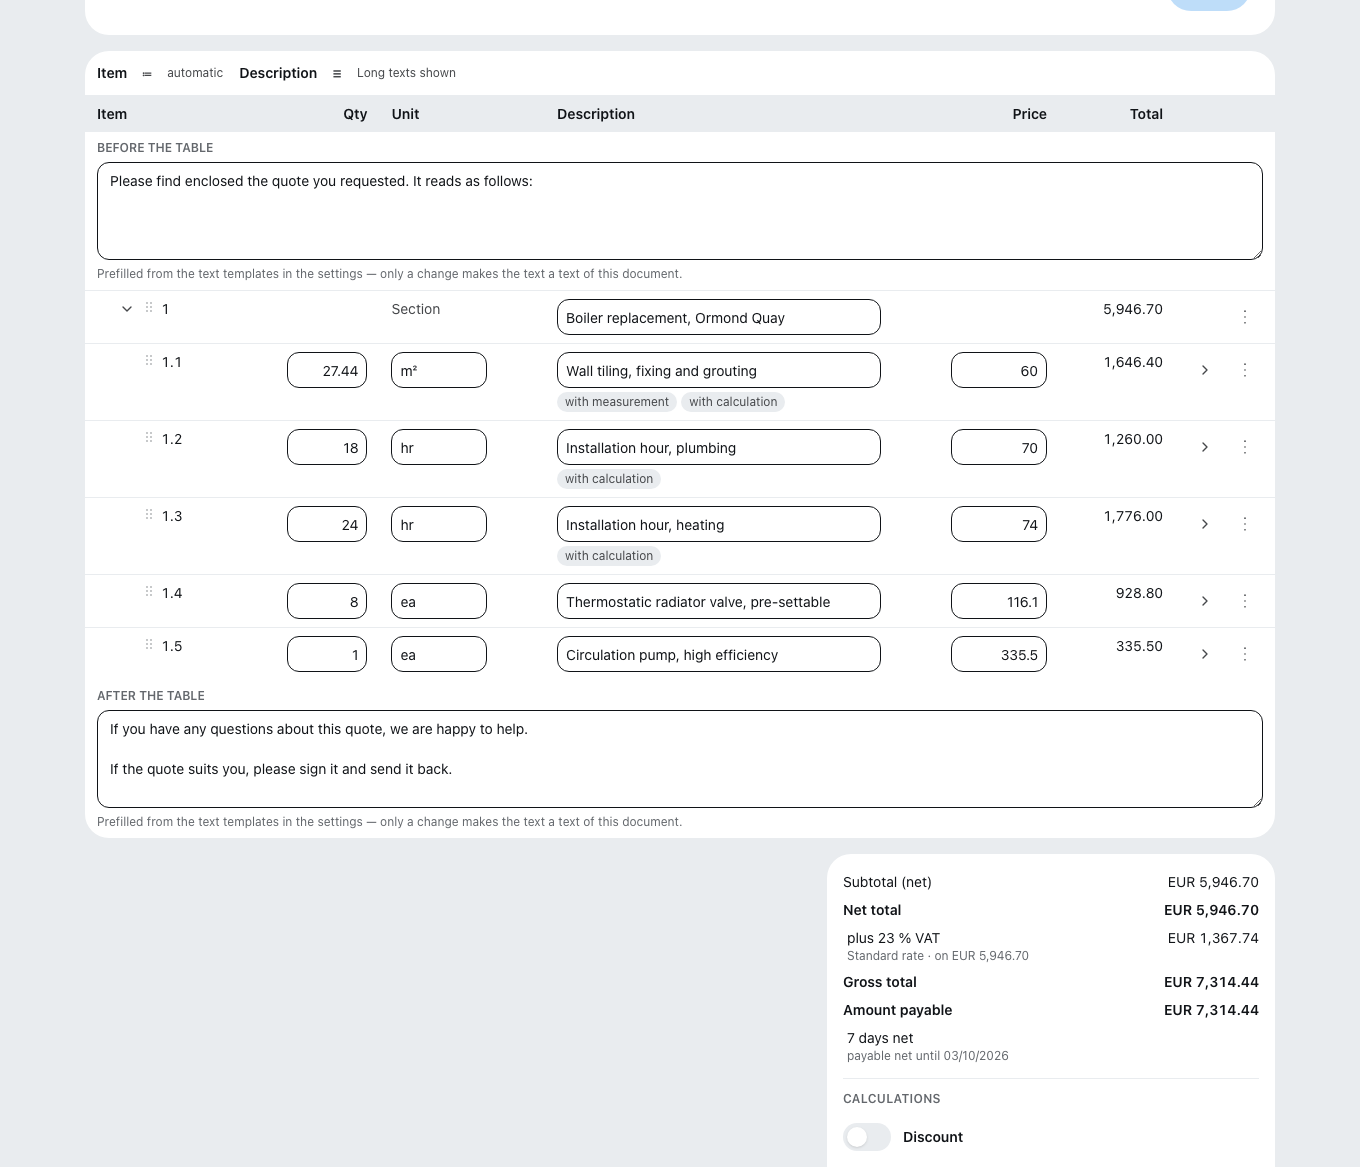Image resolution: width=1360 pixels, height=1167 pixels.
Task: Click the quantity field showing 8
Action: tap(327, 601)
